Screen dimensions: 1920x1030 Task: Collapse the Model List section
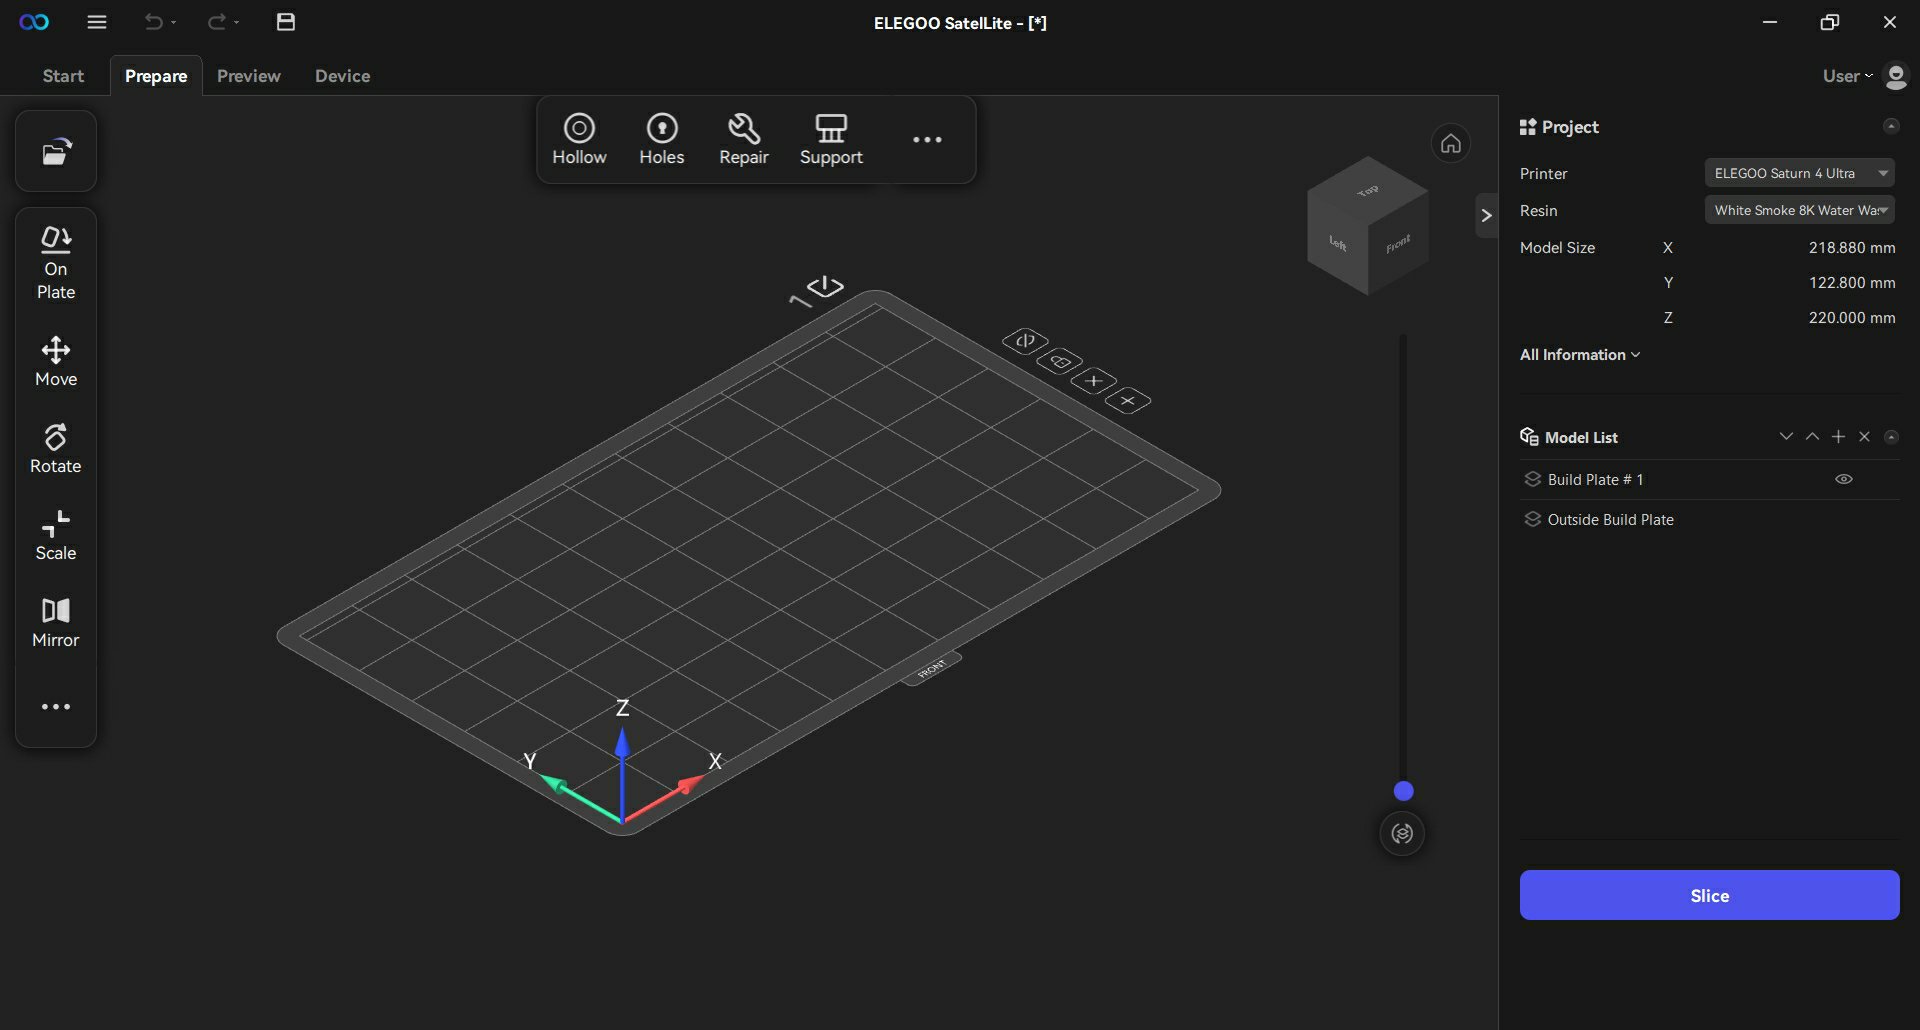[1890, 437]
